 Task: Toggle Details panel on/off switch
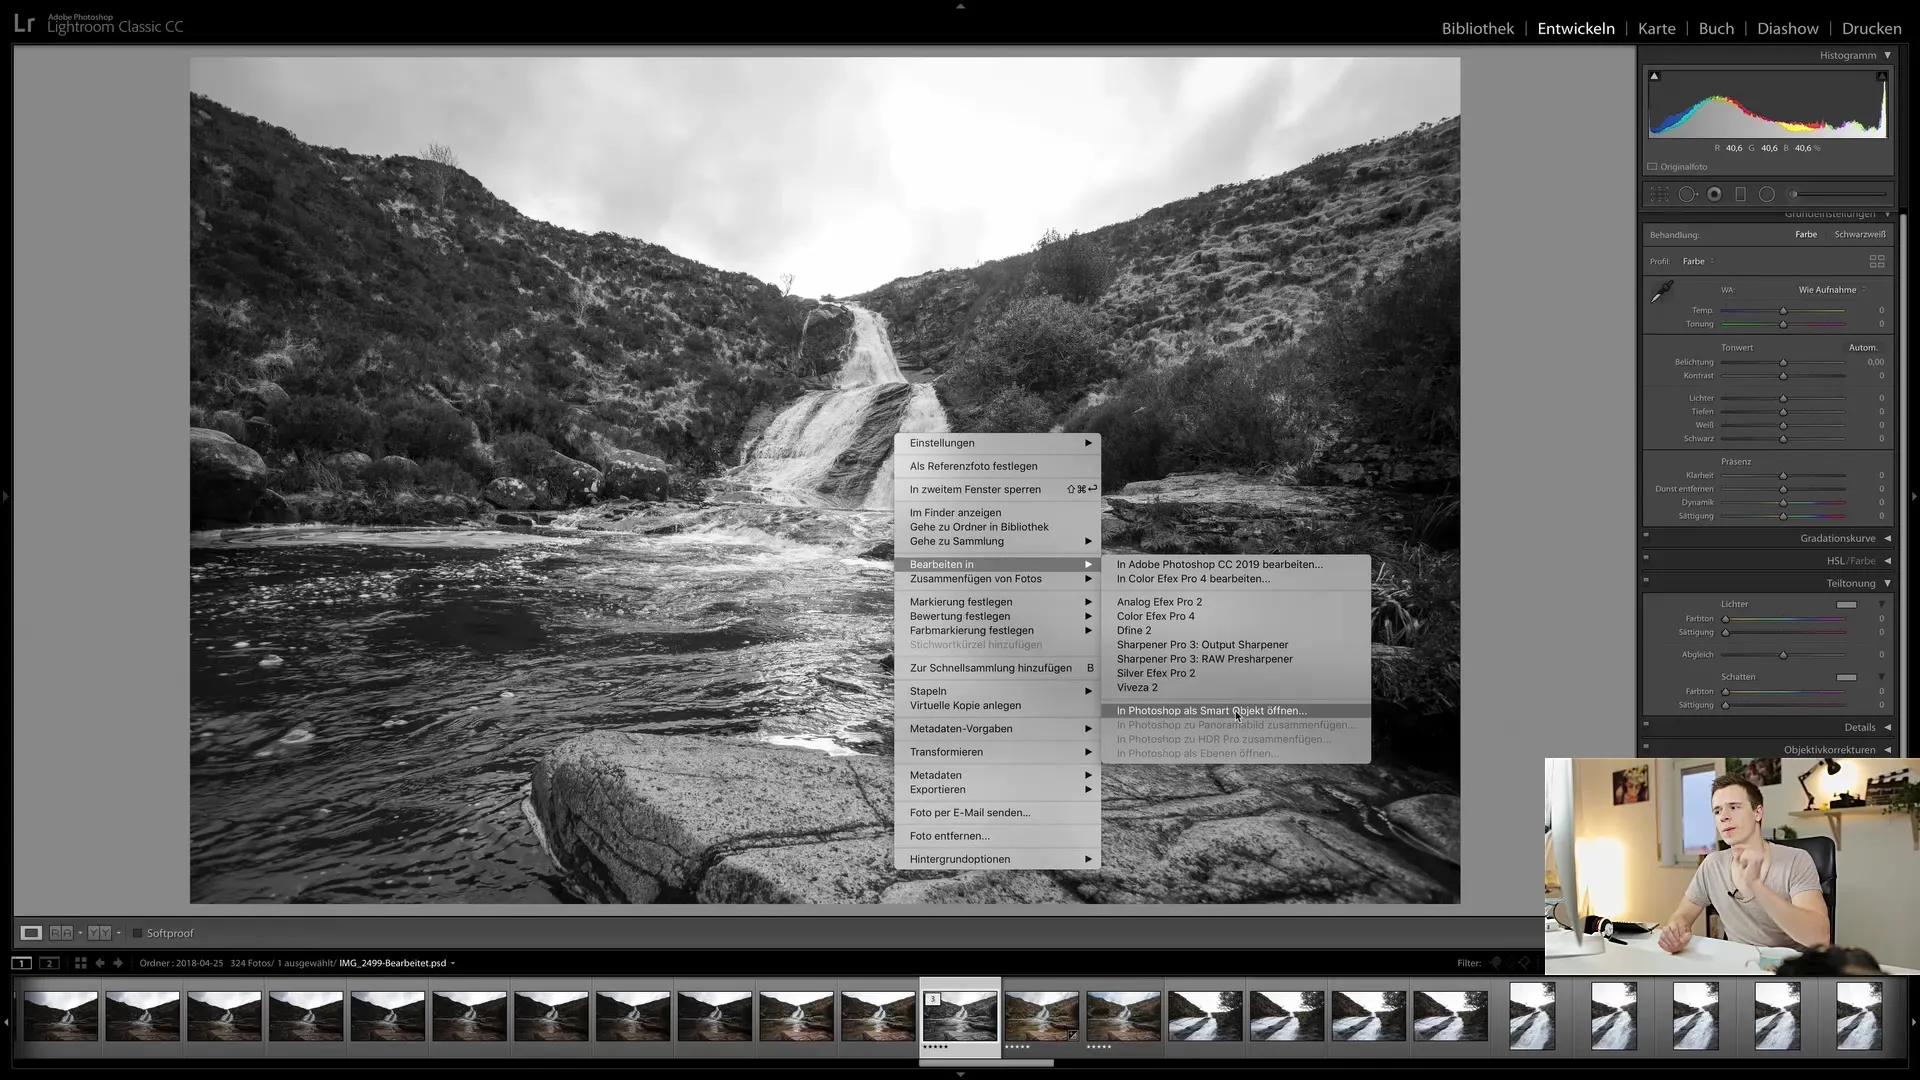1646,724
